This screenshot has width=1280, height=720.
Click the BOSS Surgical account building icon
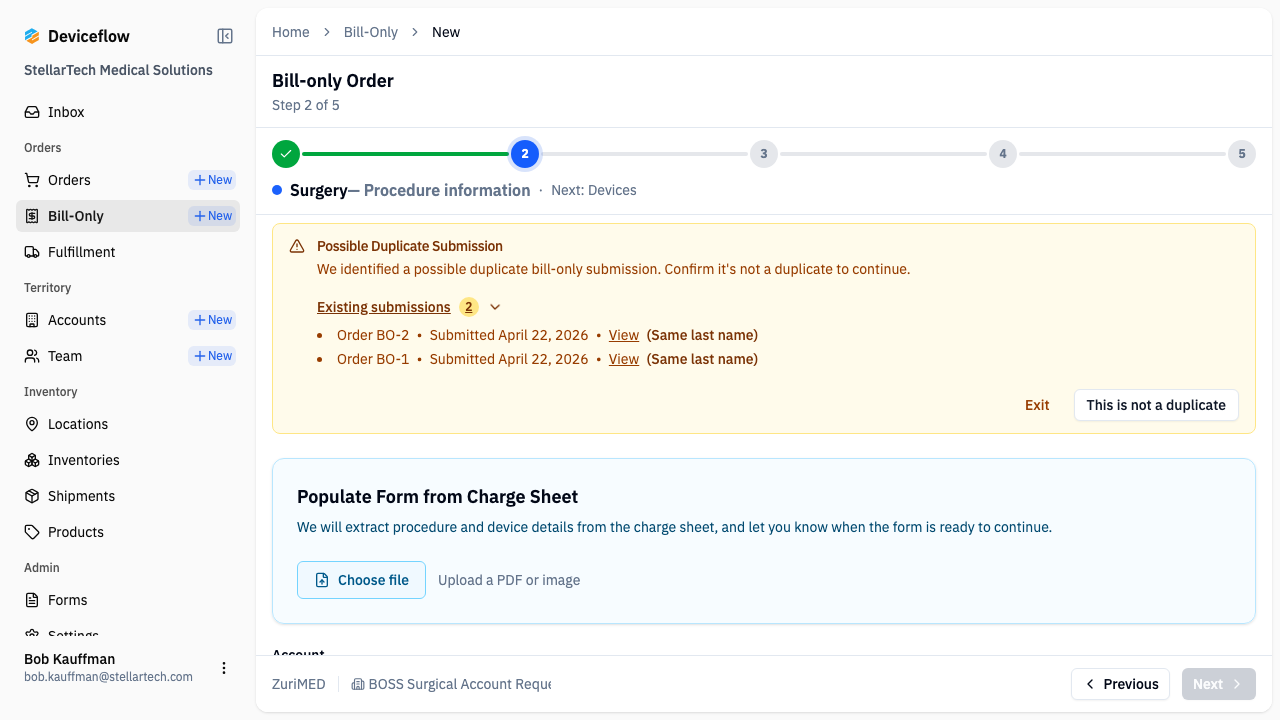pos(358,684)
